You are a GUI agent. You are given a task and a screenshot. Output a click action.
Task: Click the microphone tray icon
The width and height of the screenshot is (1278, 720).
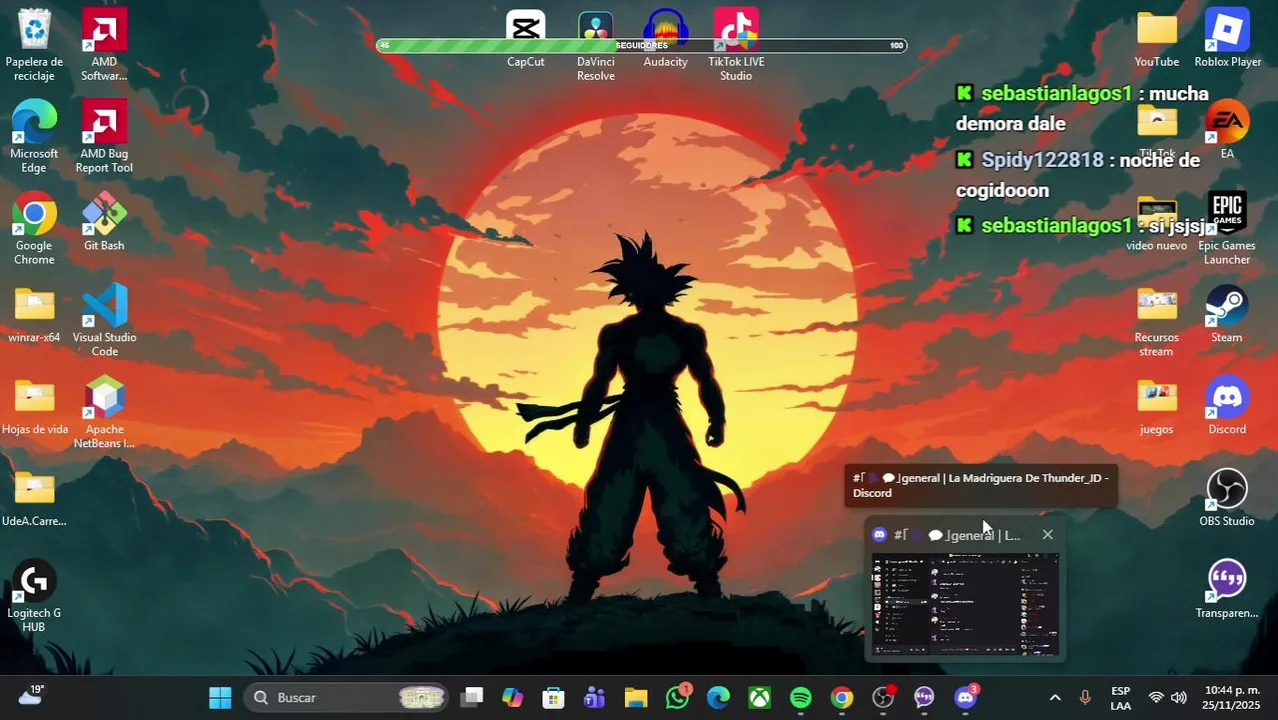1085,698
